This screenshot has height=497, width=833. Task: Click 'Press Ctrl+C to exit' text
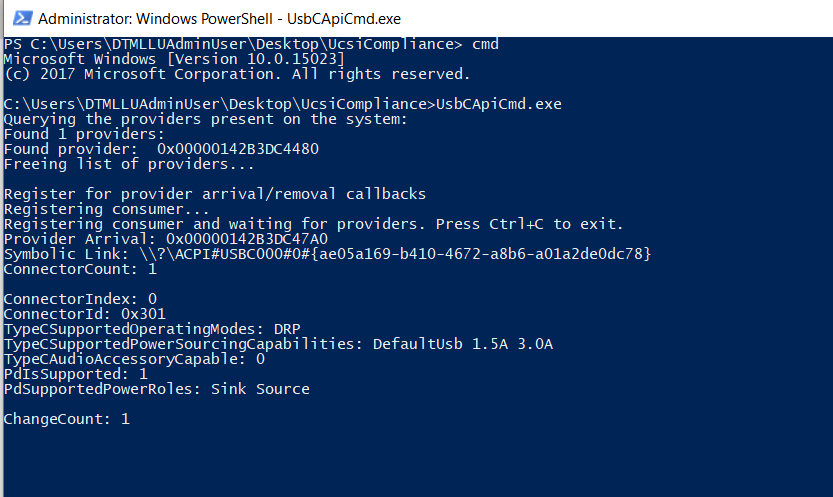(529, 224)
